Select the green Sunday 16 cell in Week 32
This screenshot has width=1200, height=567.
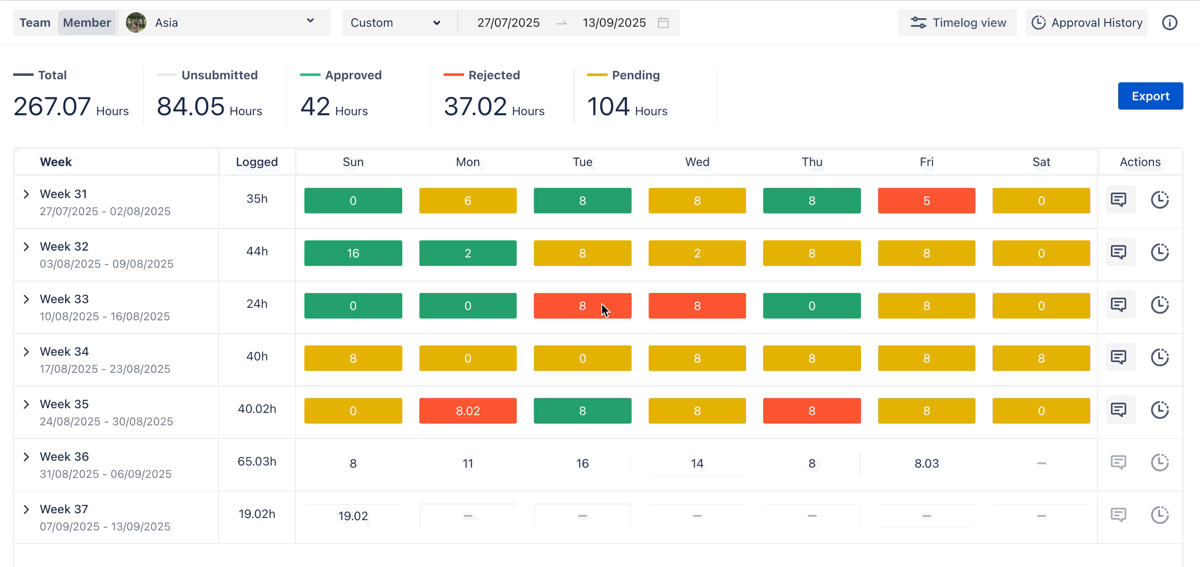click(x=353, y=254)
